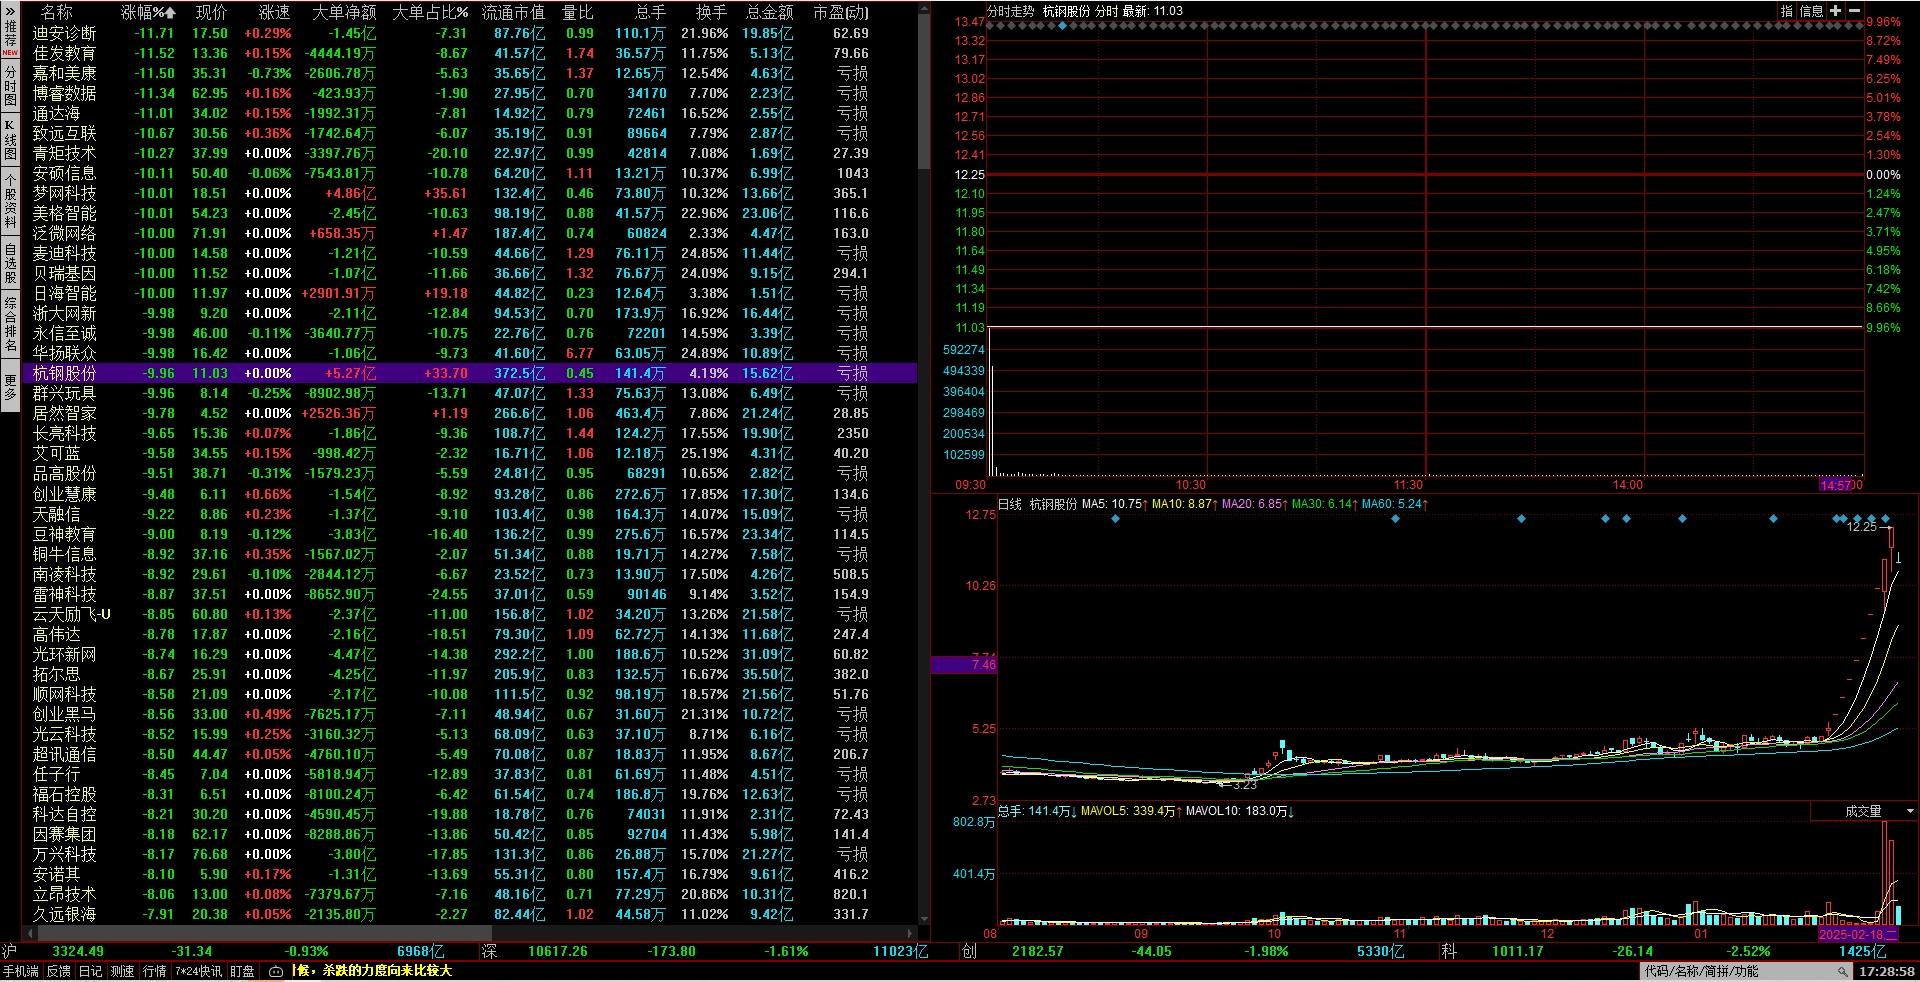
Task: Click the 信息 button above intraday chart
Action: click(1811, 11)
